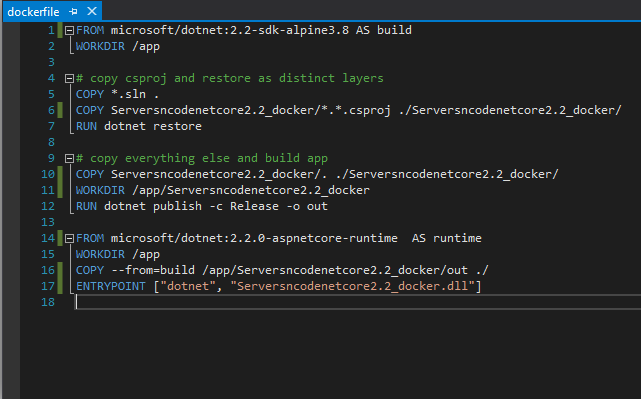Click COPY keyword on line 10
641x399 pixels.
90,175
